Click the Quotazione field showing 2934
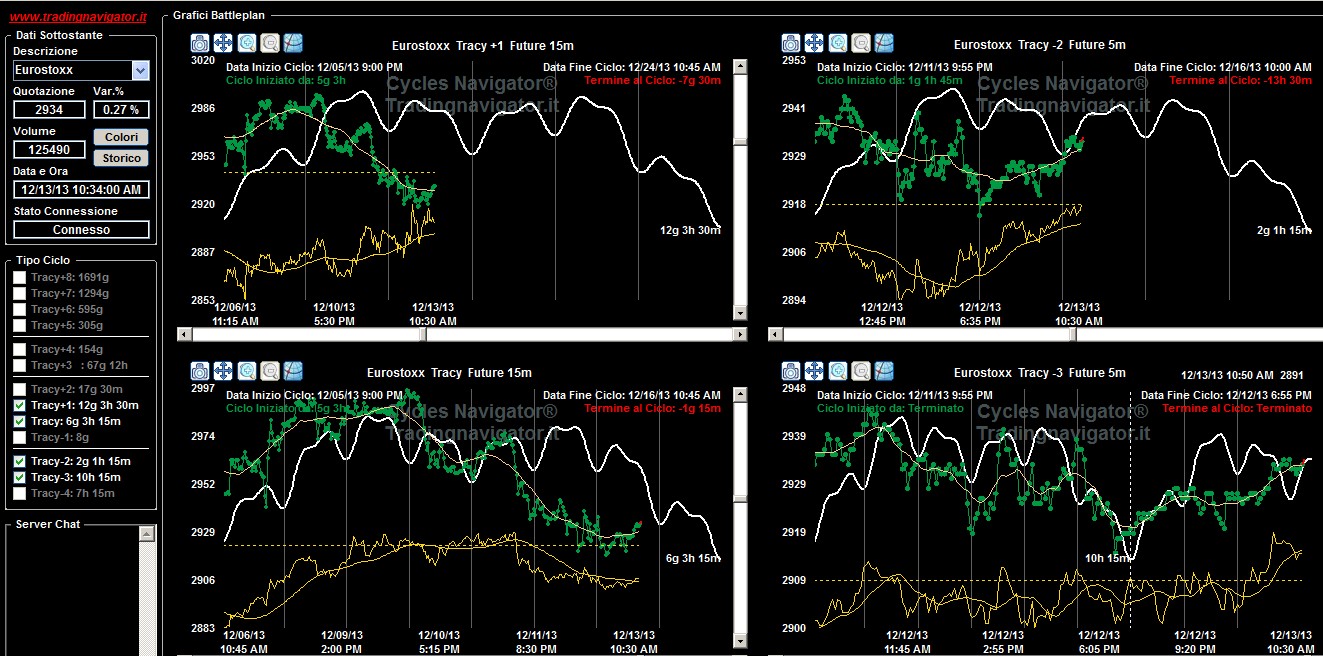1323x656 pixels. 49,110
